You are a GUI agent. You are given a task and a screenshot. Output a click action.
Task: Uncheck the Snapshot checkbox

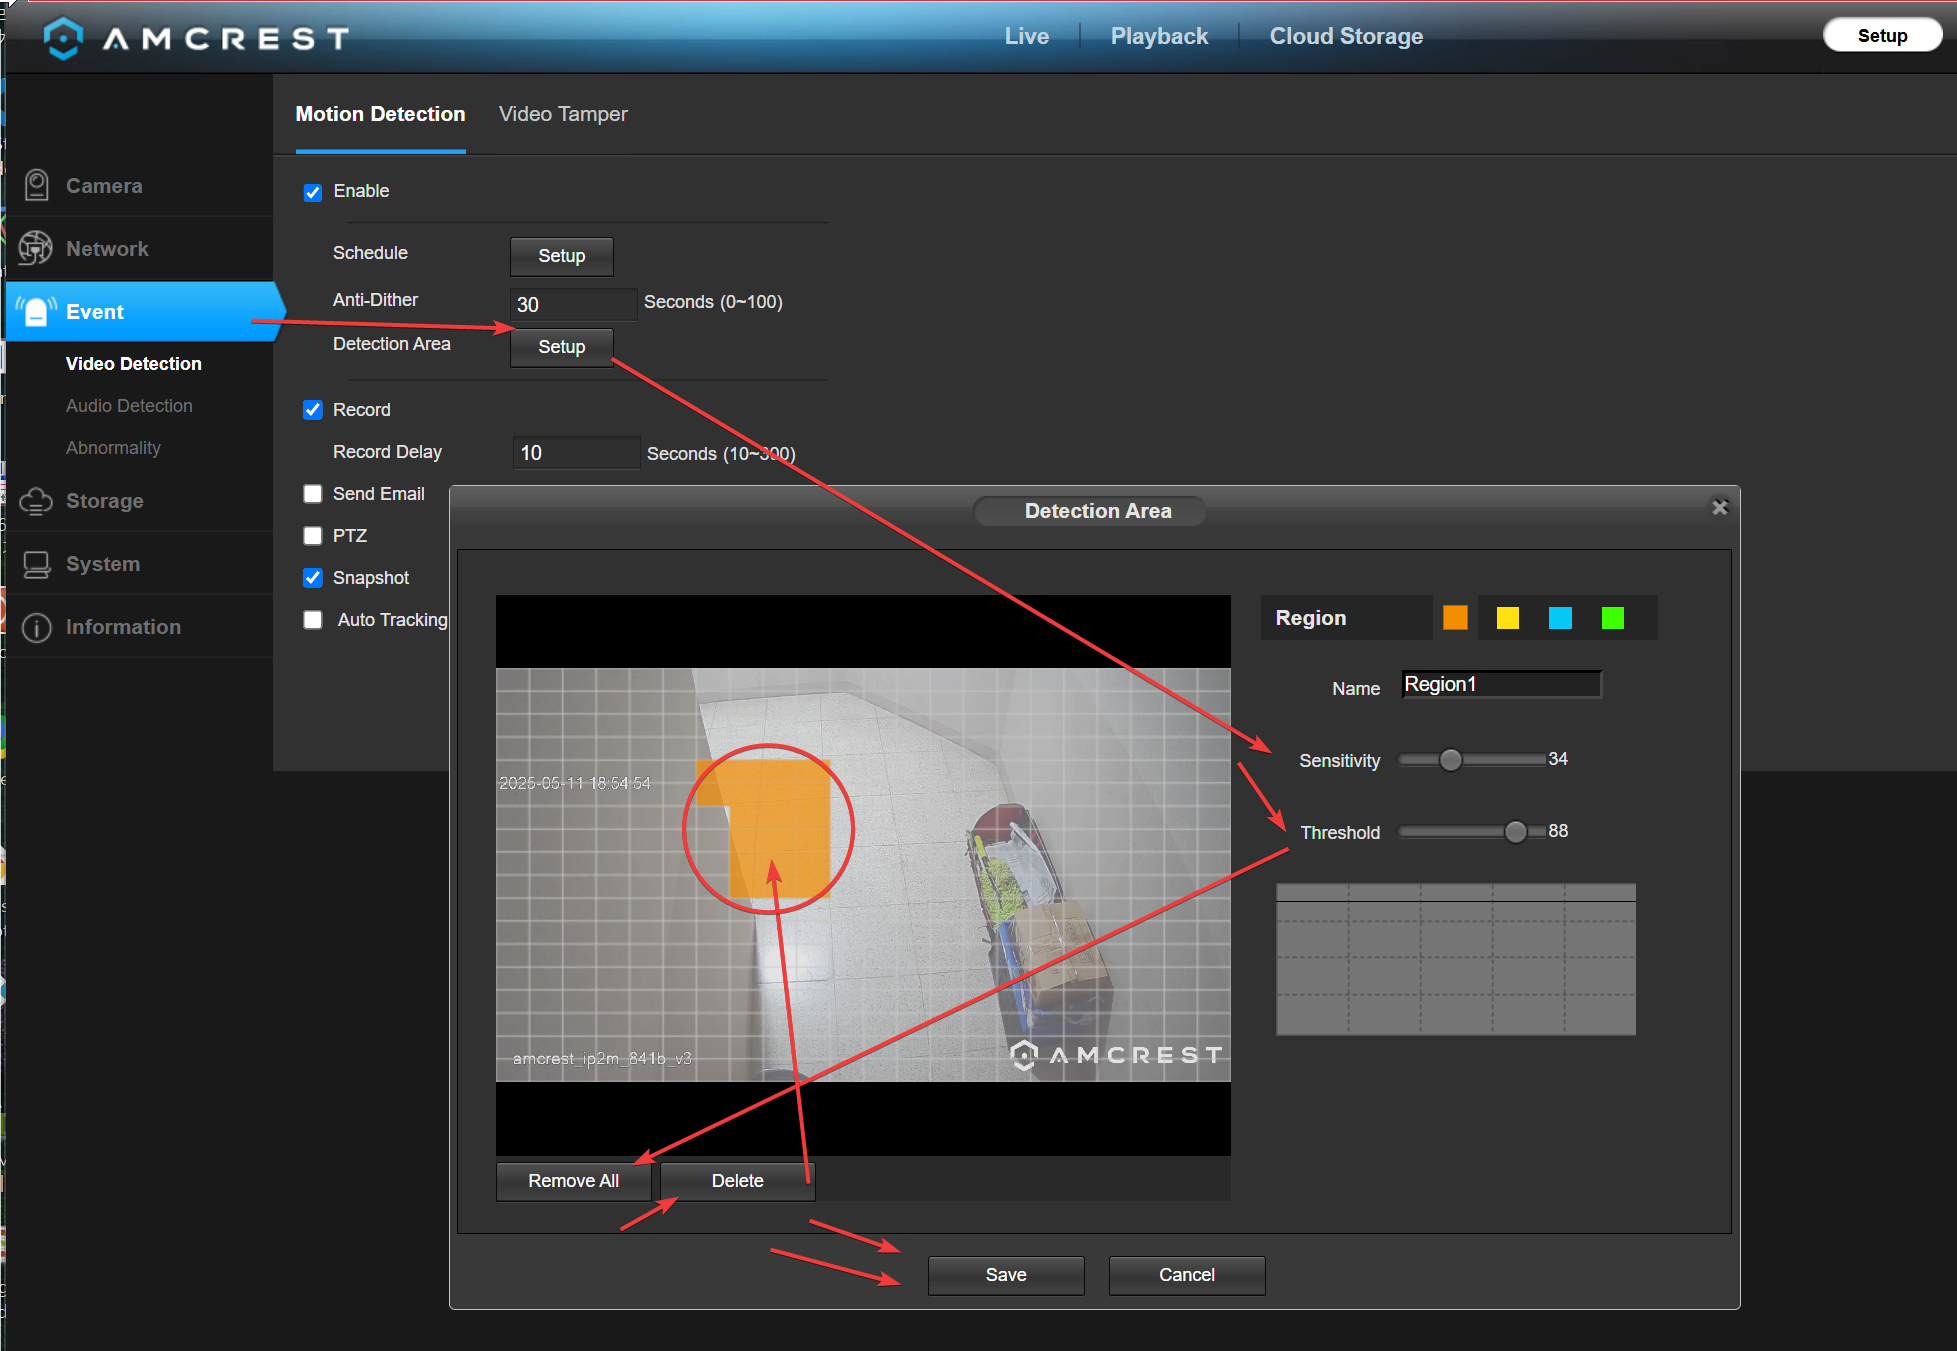pos(313,578)
